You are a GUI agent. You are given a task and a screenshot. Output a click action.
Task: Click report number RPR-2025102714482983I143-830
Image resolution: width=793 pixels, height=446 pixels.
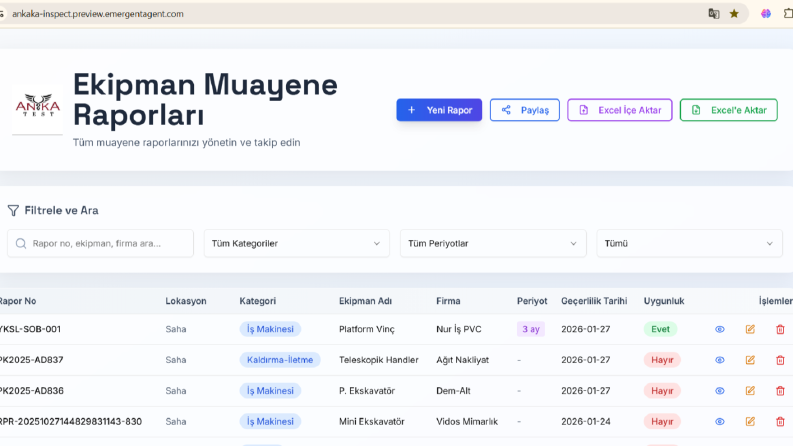(71, 422)
